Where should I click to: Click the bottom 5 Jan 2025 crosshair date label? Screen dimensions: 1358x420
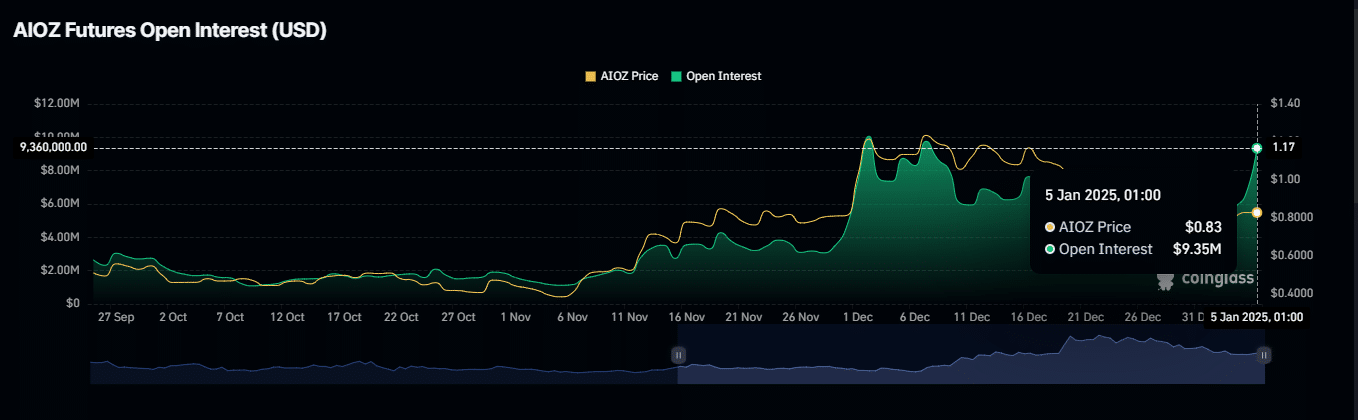(x=1256, y=317)
